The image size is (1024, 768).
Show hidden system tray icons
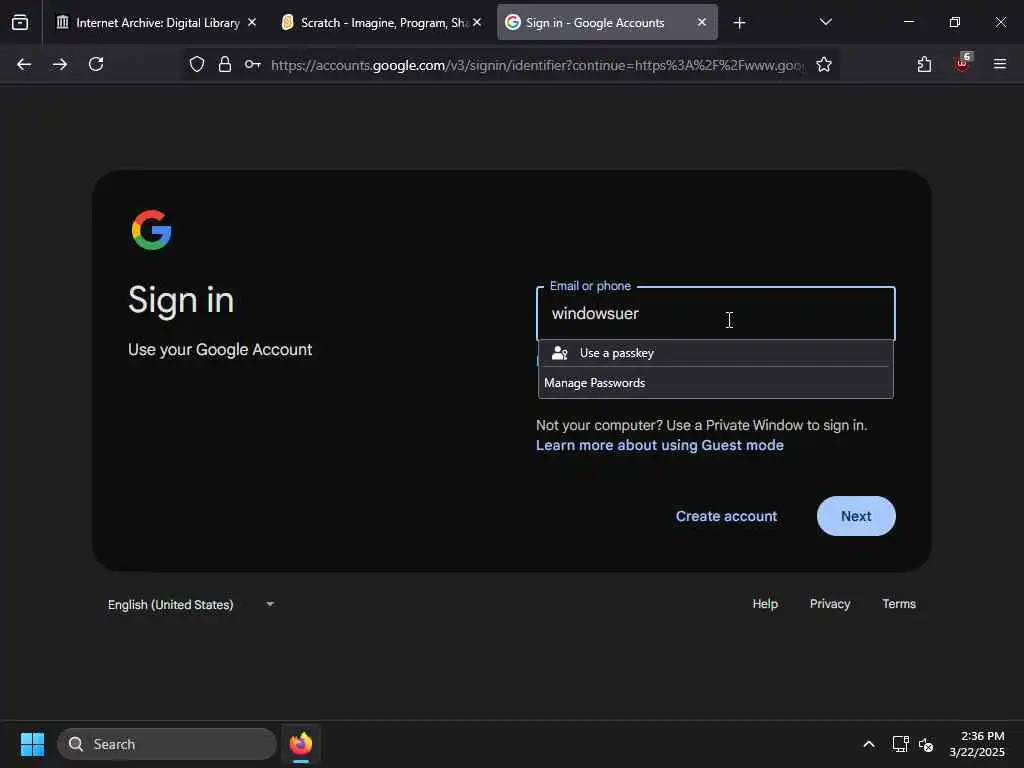pyautogui.click(x=869, y=744)
